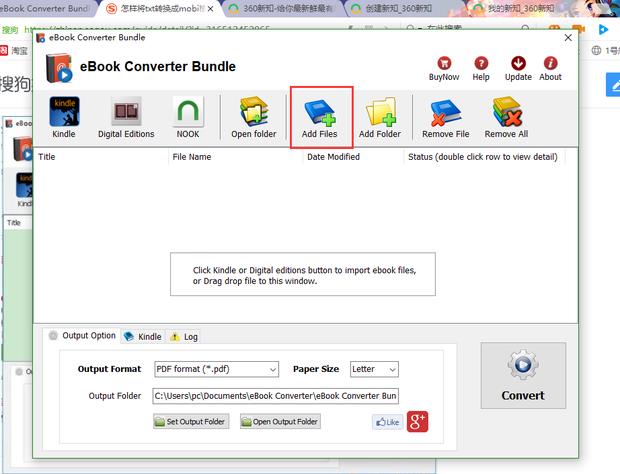Sort by the Title column header
620x474 pixels.
click(102, 157)
